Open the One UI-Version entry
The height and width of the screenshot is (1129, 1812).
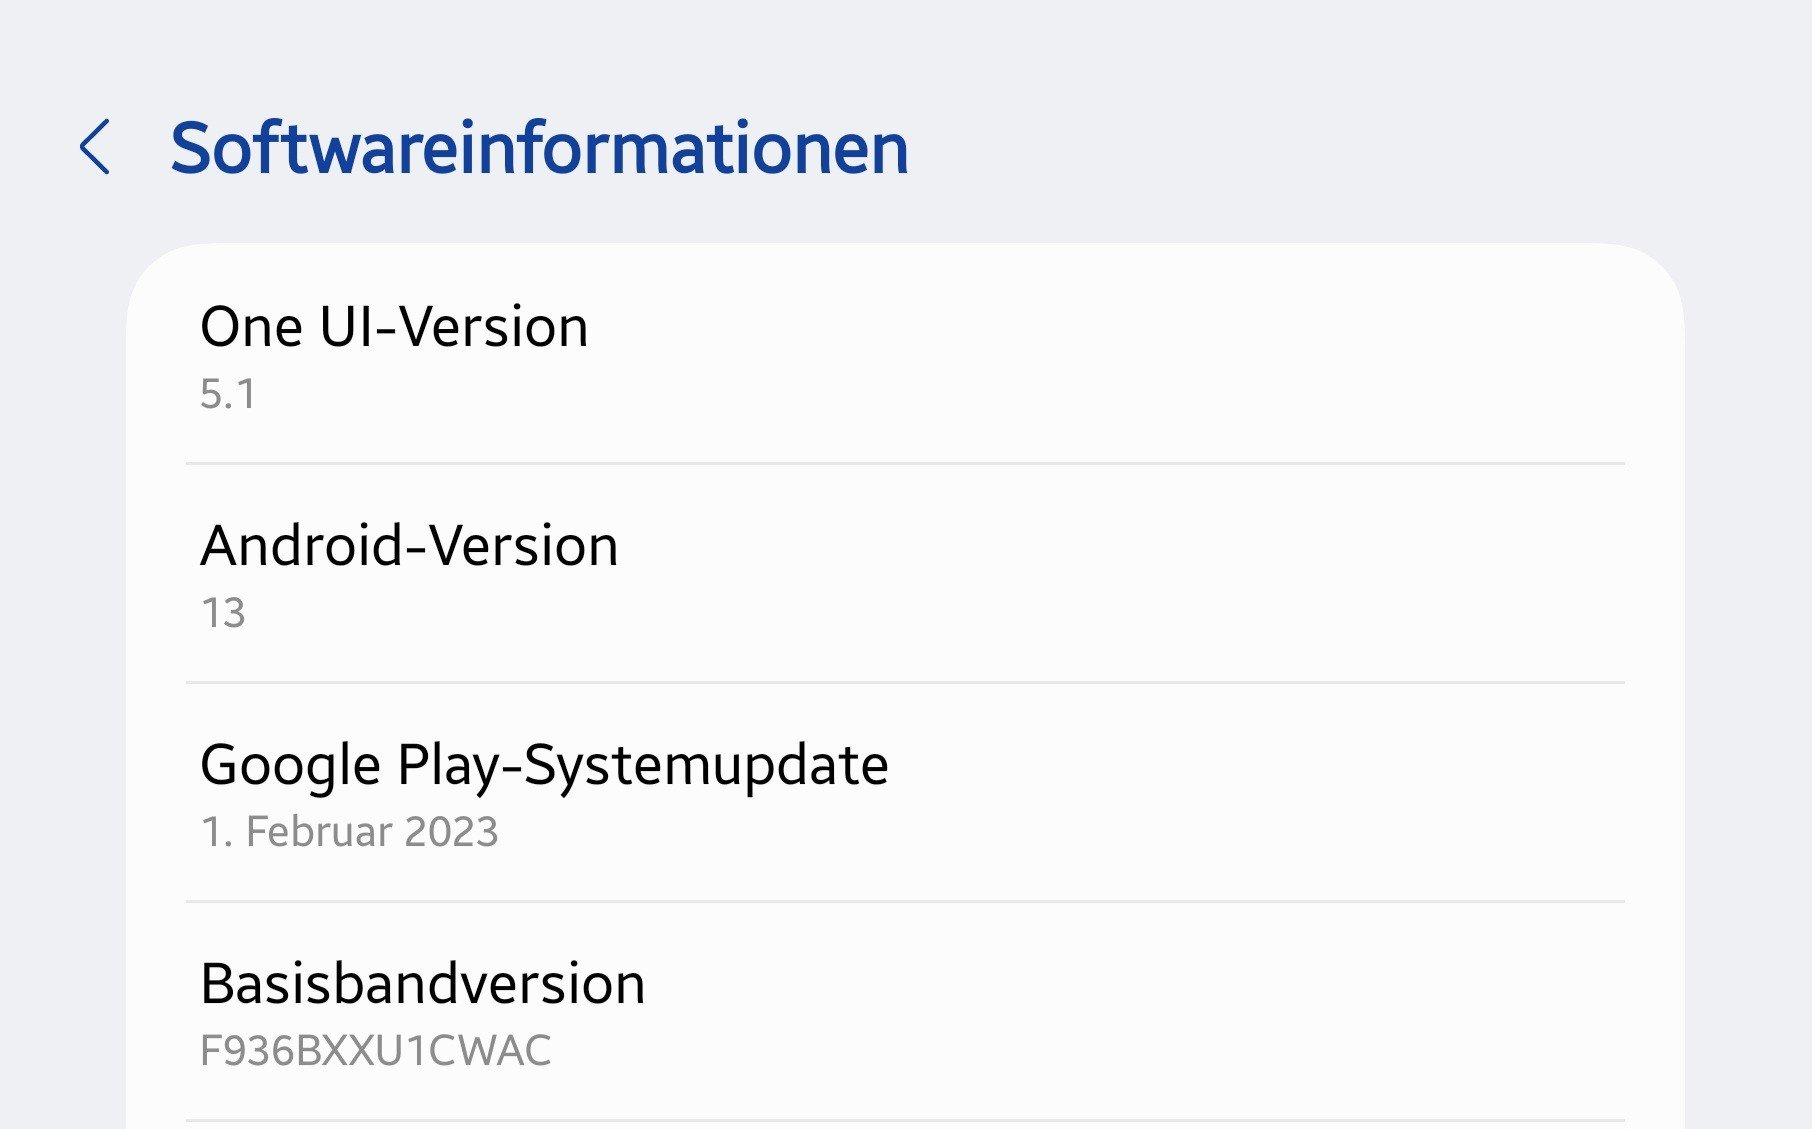(x=394, y=327)
